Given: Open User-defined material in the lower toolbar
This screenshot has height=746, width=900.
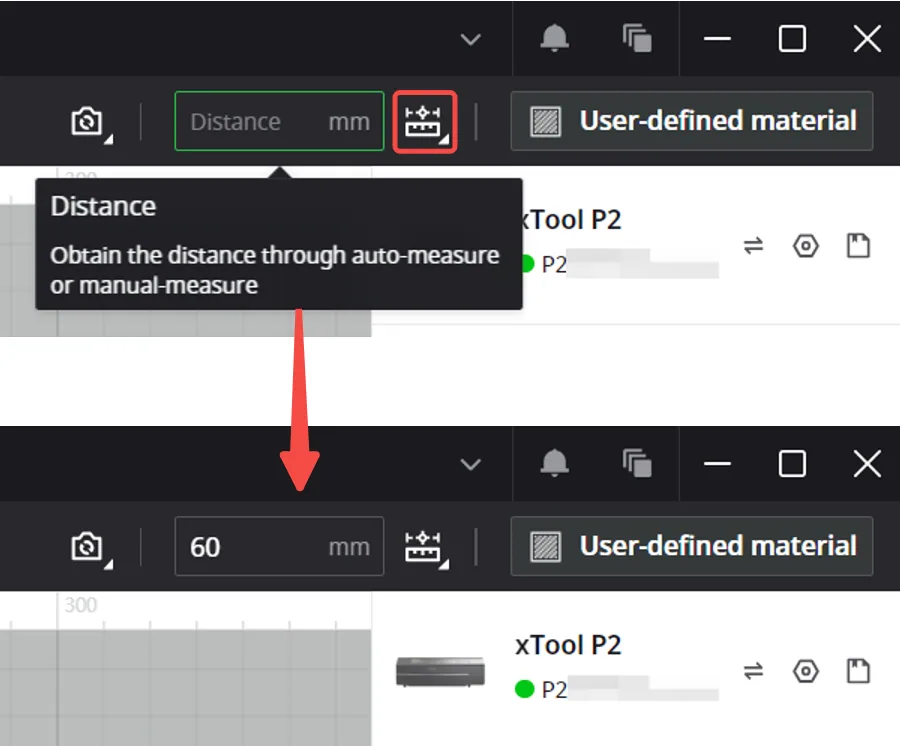Looking at the screenshot, I should pyautogui.click(x=692, y=546).
